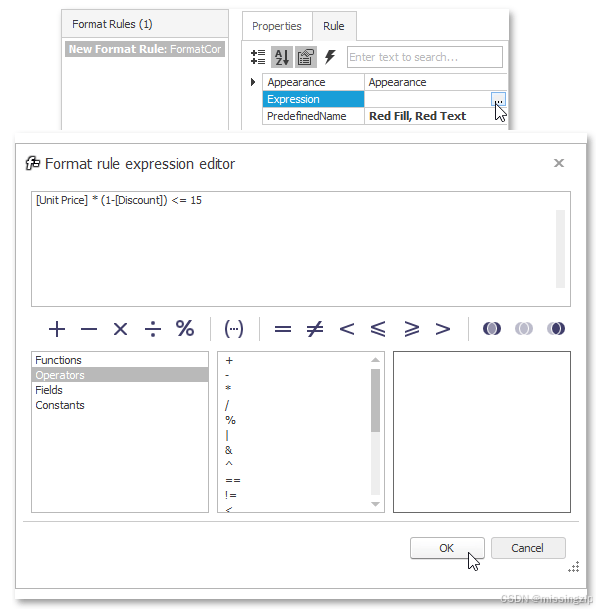597x610 pixels.
Task: Insert the greater-than-or-equal operator from toolbar
Action: tap(411, 329)
